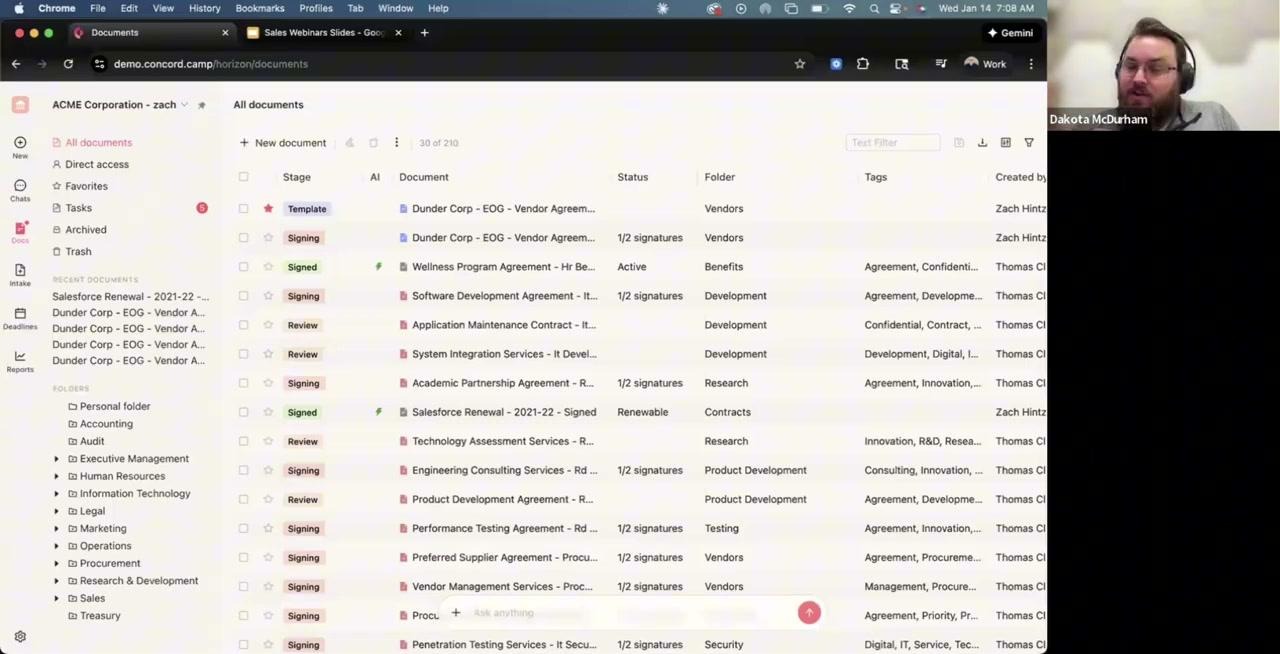The width and height of the screenshot is (1280, 654).
Task: Open the Personal folder
Action: 114,406
